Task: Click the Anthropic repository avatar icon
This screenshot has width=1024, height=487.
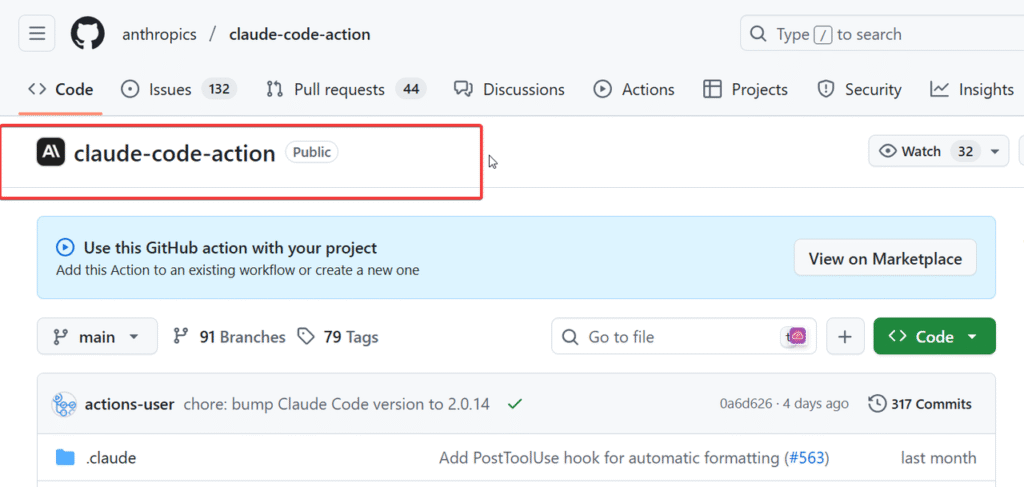Action: tap(51, 153)
